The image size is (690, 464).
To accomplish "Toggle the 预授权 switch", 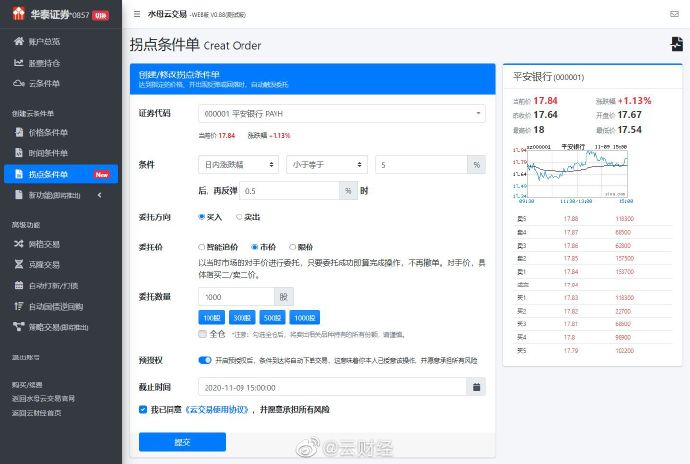I will click(204, 359).
